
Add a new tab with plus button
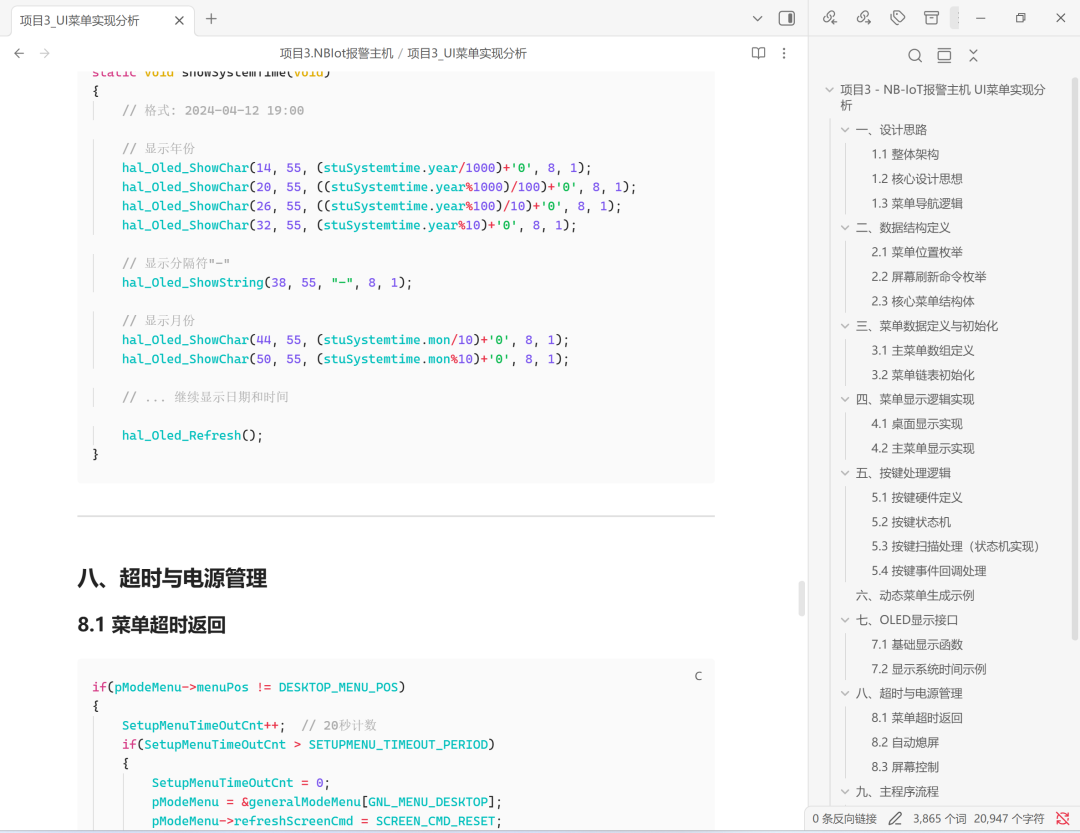(211, 19)
